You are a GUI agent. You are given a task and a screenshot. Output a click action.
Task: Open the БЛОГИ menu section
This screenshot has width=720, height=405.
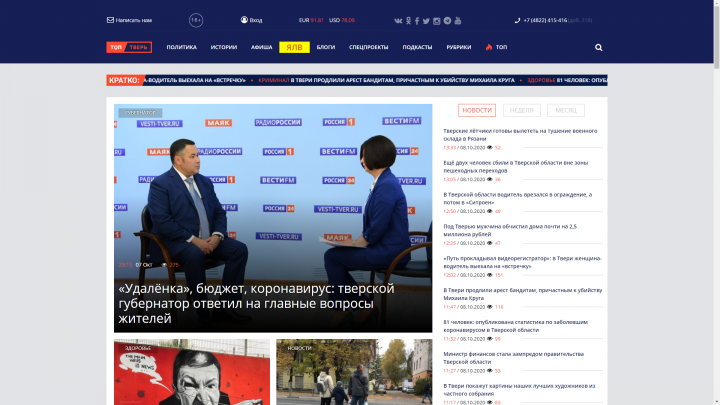[x=326, y=47]
